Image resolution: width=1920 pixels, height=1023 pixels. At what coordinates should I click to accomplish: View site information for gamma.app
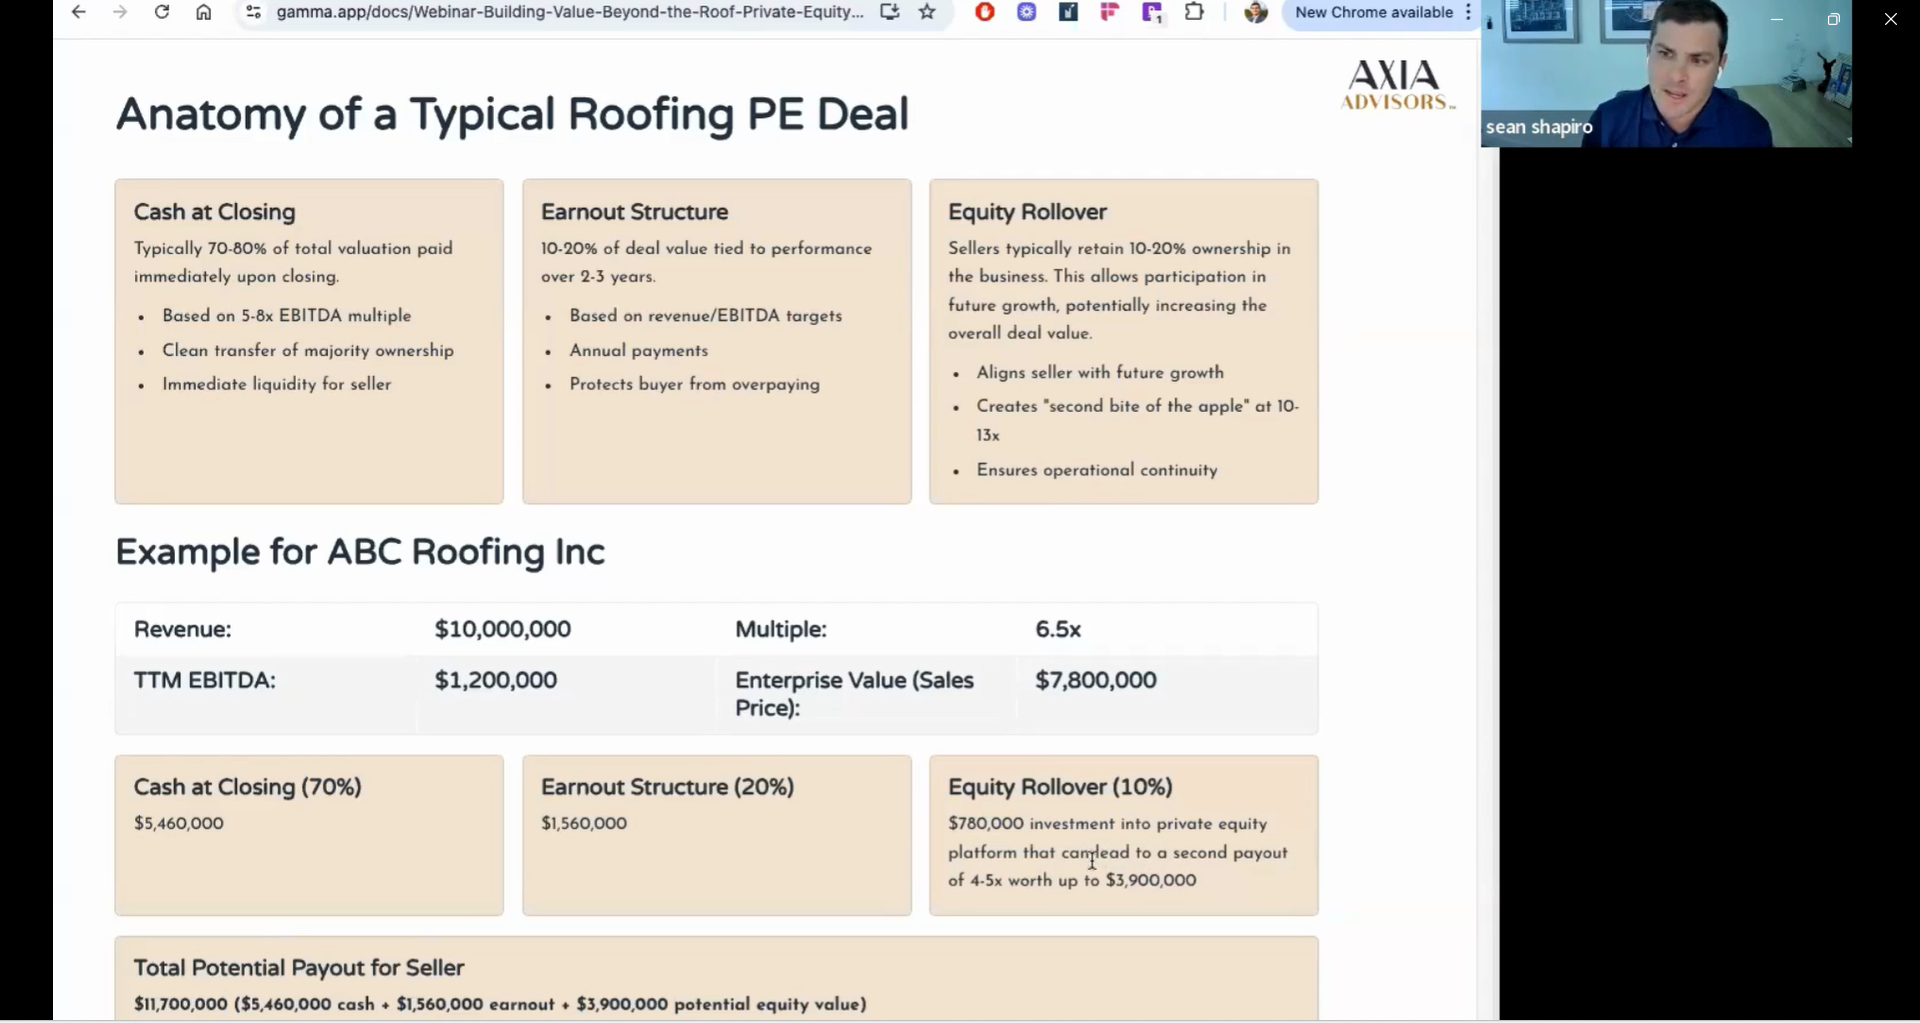(x=253, y=12)
